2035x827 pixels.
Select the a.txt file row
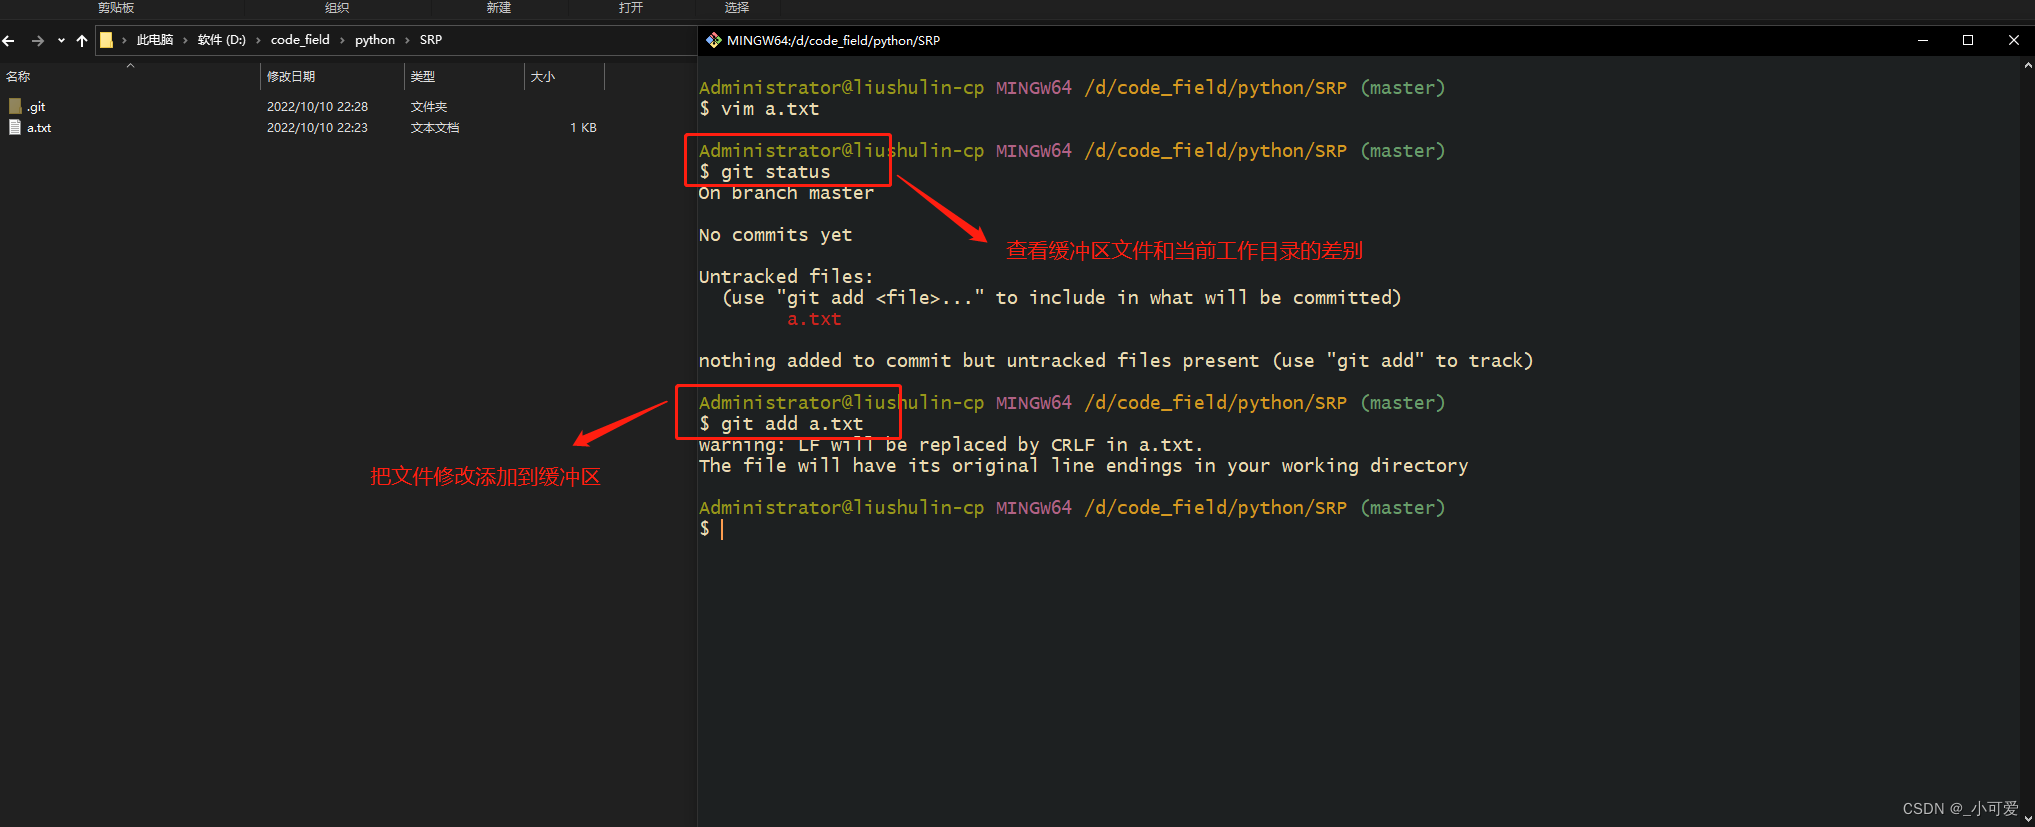pyautogui.click(x=302, y=127)
